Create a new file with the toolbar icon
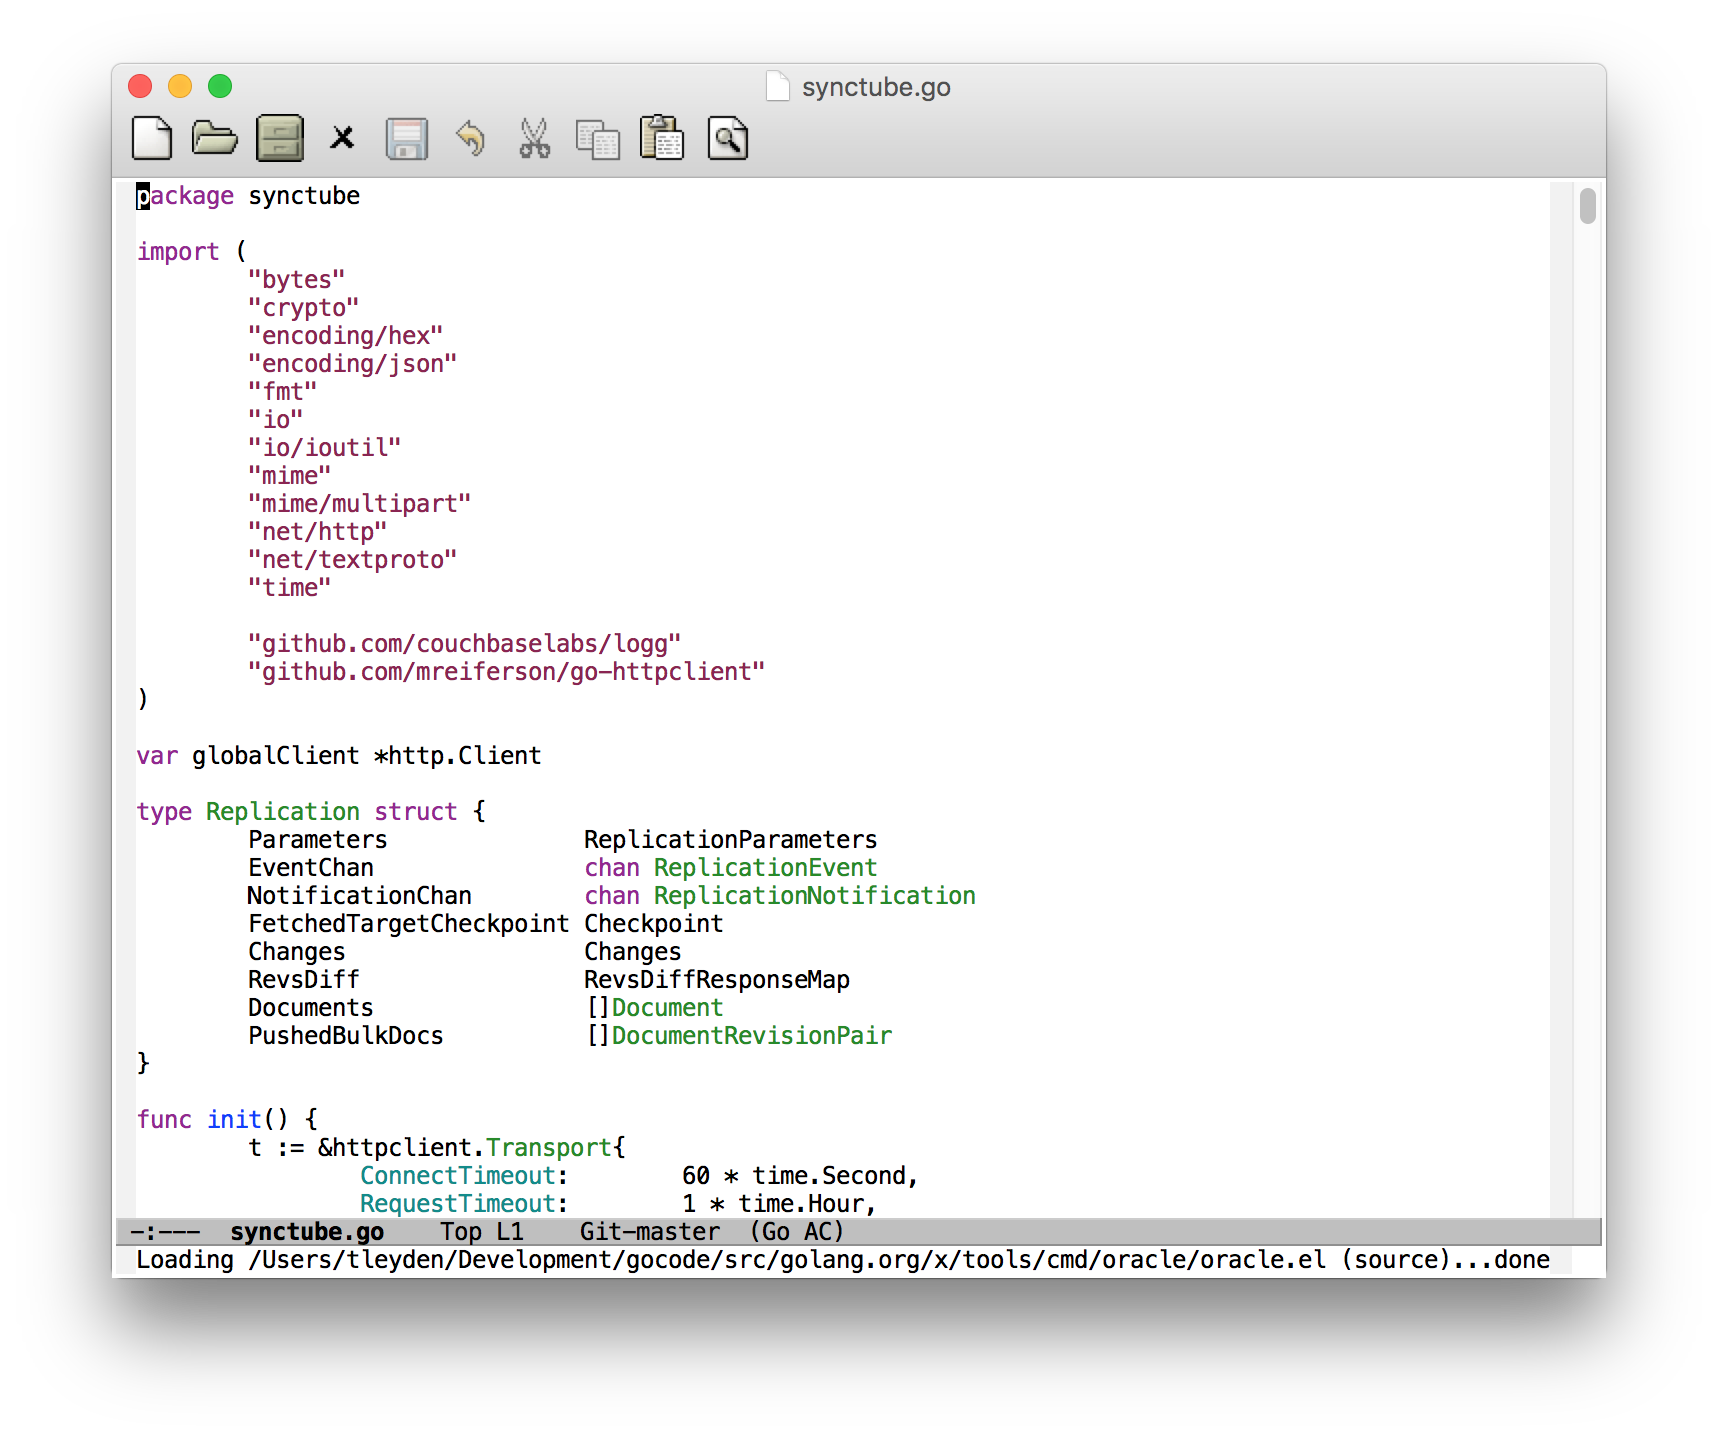Image resolution: width=1718 pixels, height=1438 pixels. [x=152, y=138]
